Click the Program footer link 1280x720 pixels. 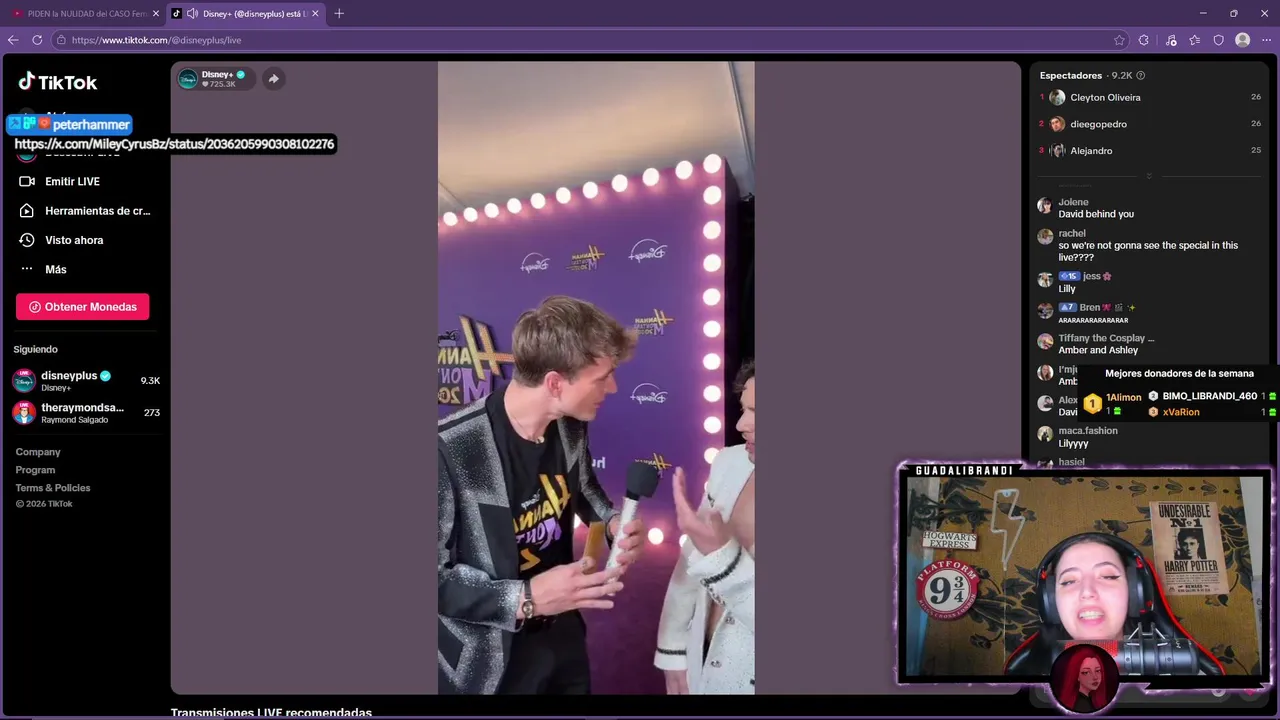click(35, 470)
